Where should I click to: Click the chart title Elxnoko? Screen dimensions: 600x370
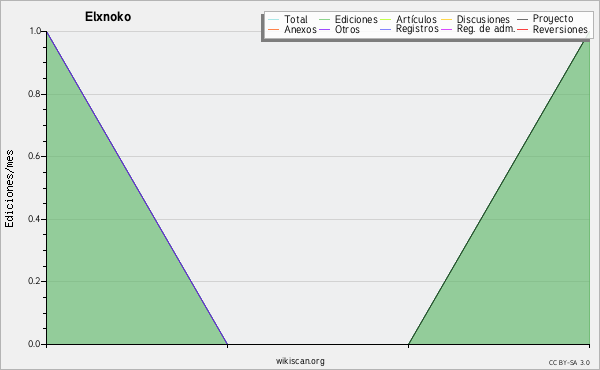tap(108, 17)
